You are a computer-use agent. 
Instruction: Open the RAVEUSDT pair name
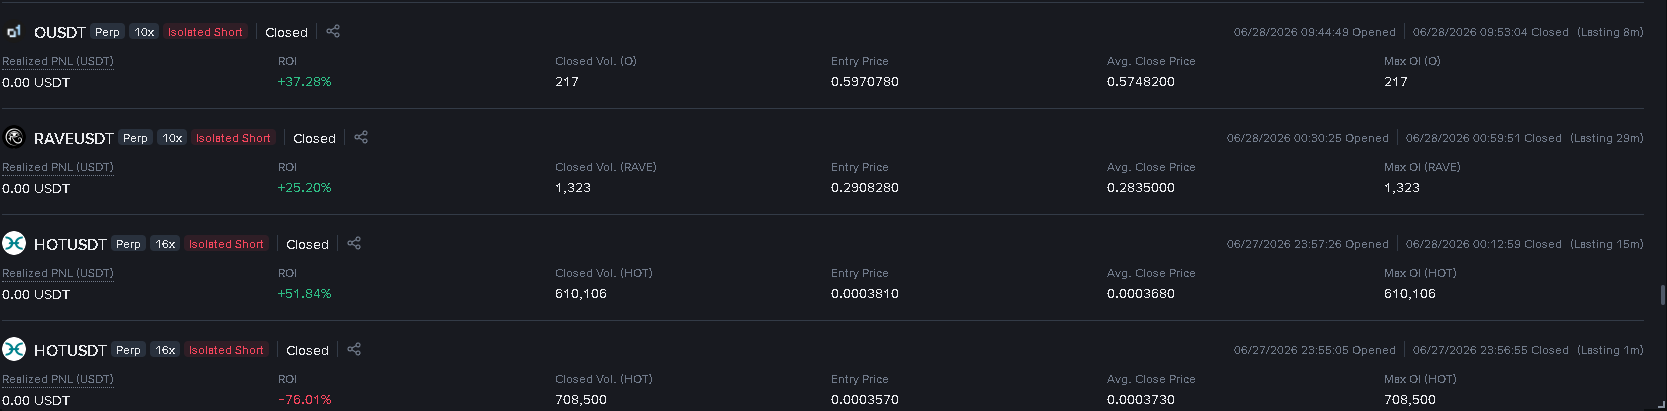(x=74, y=138)
